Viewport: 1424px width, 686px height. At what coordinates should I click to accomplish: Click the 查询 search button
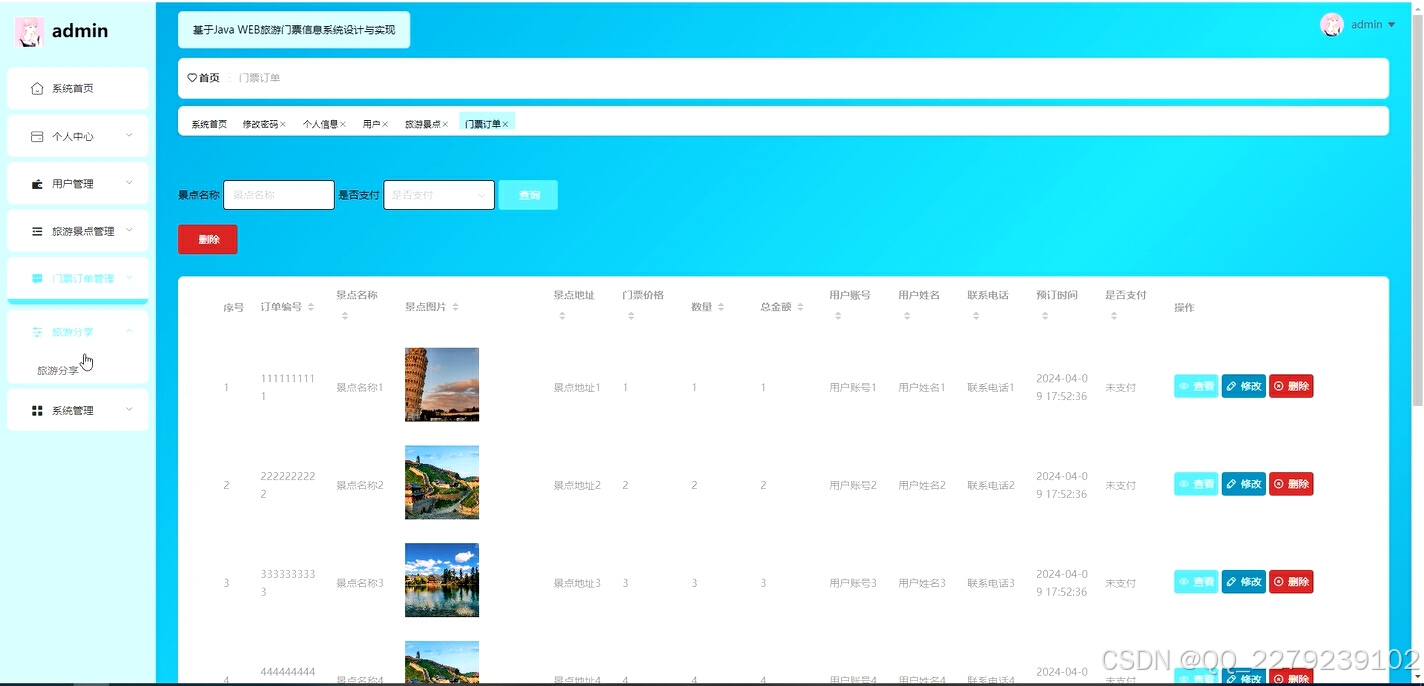(528, 195)
